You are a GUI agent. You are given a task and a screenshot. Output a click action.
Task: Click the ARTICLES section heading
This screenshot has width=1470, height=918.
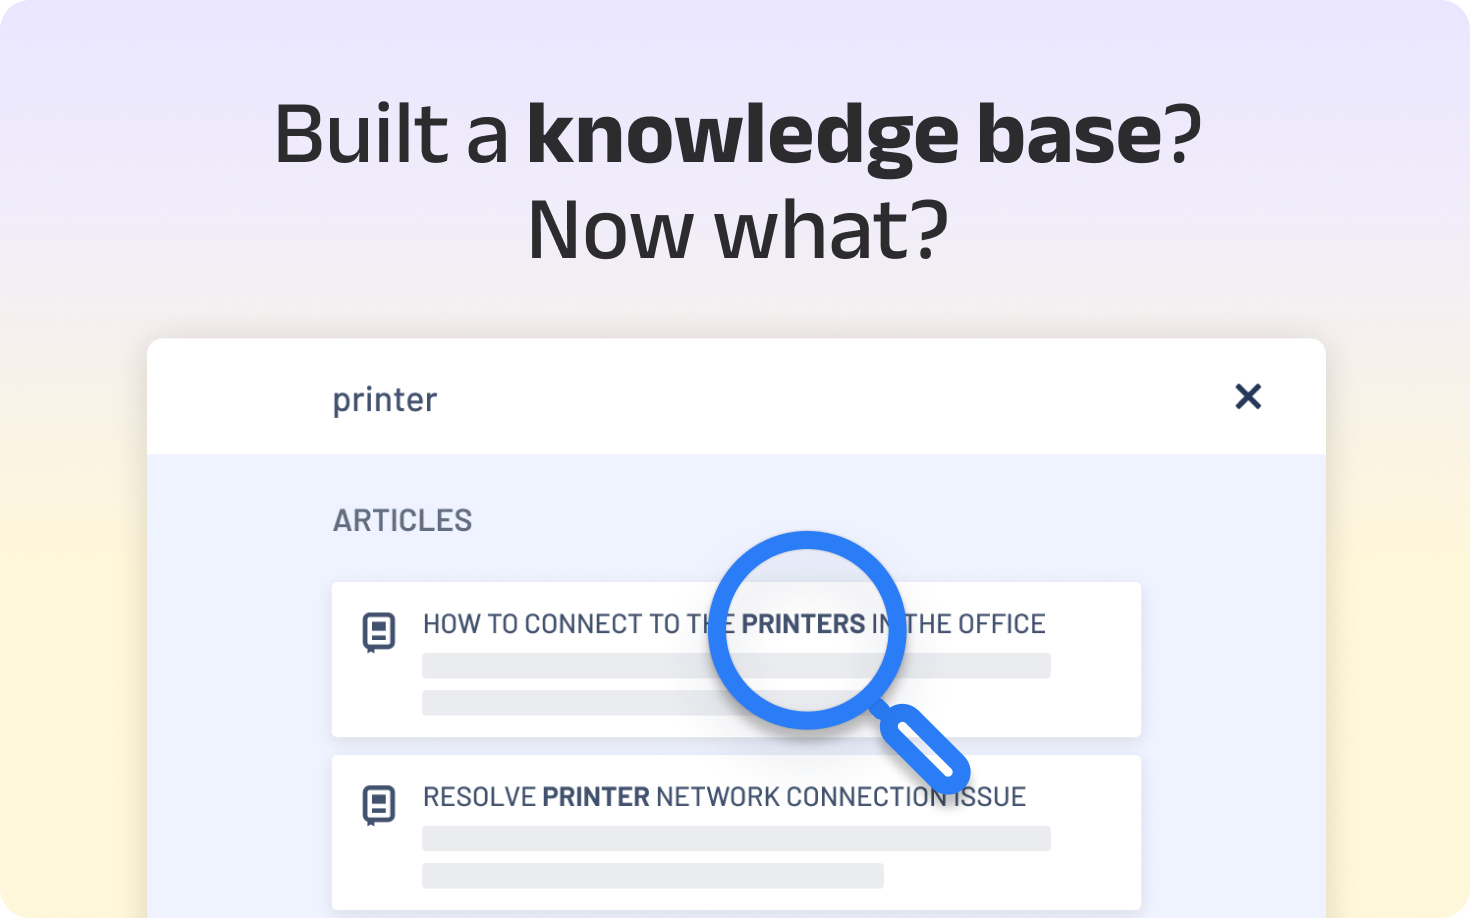(402, 521)
